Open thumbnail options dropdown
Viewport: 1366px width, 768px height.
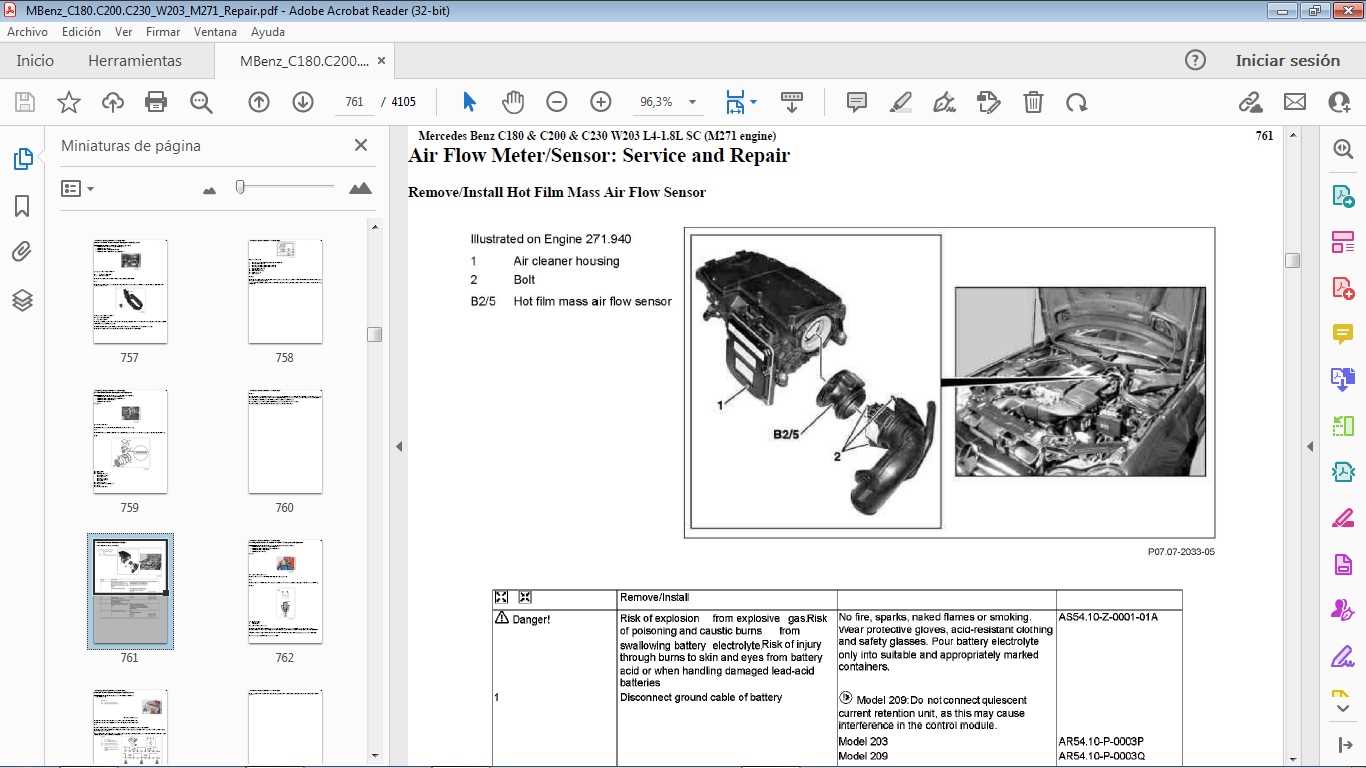[77, 188]
